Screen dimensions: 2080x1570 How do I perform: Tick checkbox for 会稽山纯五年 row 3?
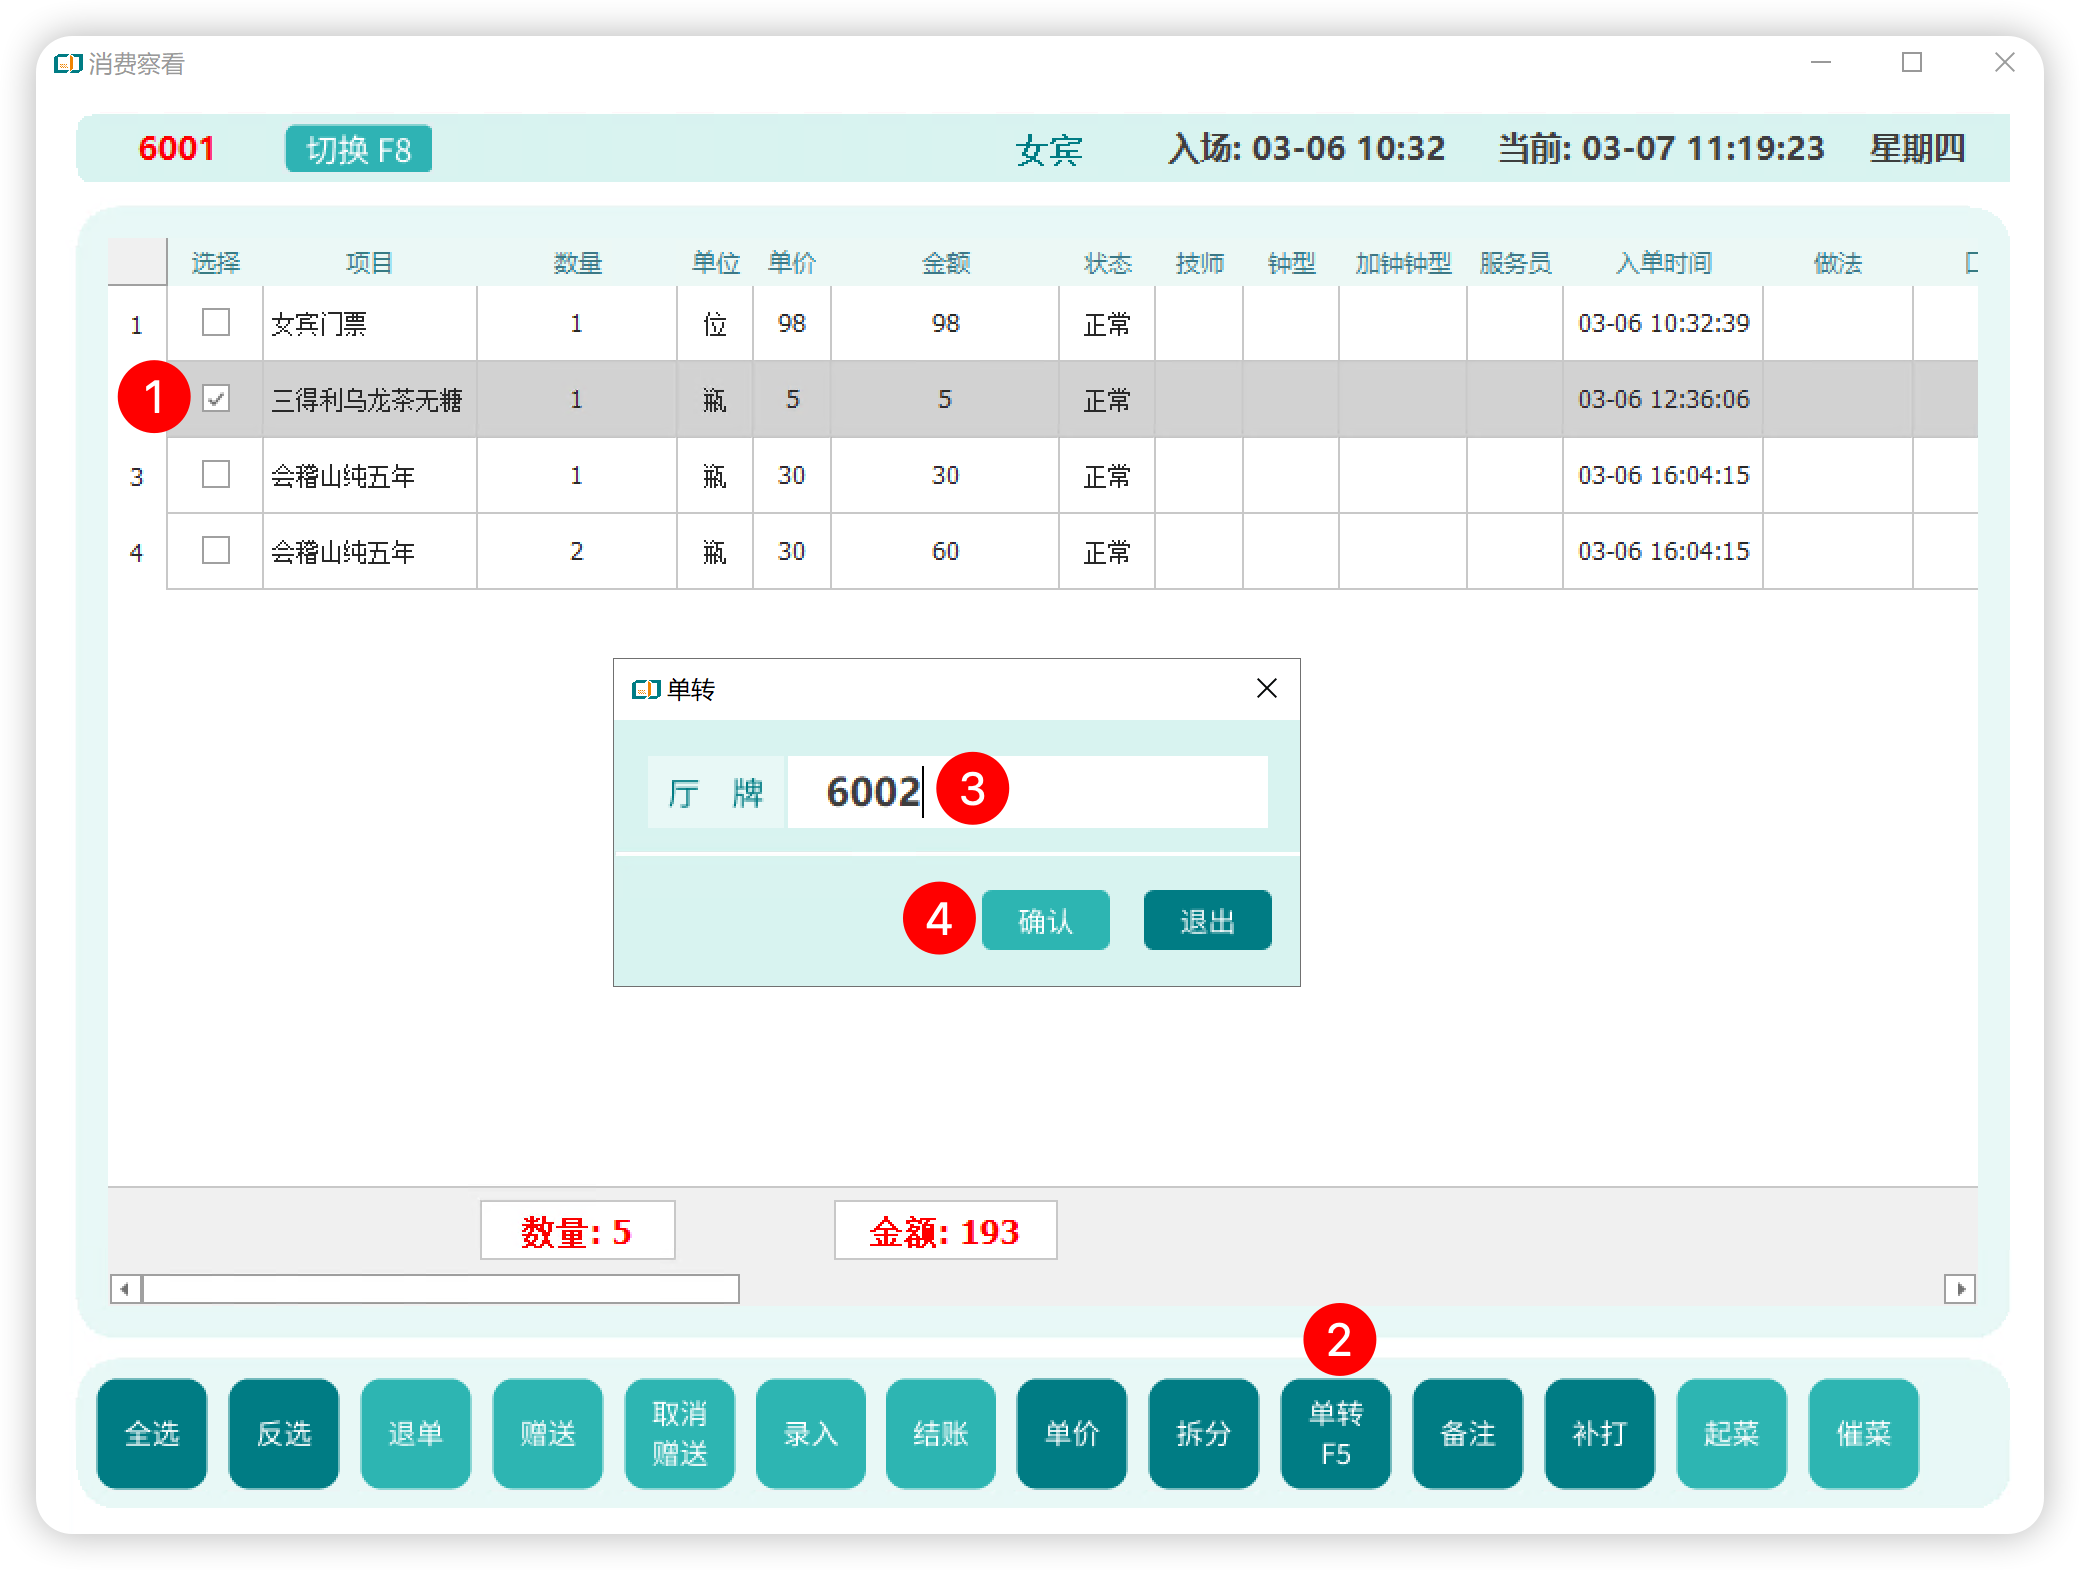click(x=216, y=474)
